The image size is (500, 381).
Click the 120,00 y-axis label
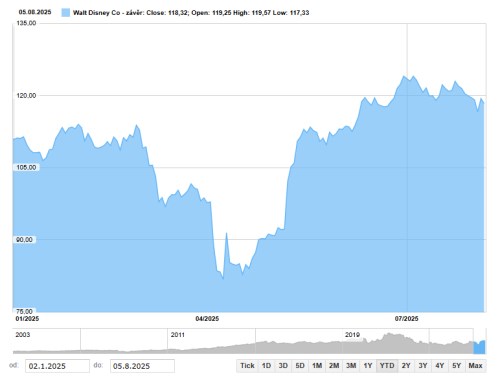(x=26, y=96)
